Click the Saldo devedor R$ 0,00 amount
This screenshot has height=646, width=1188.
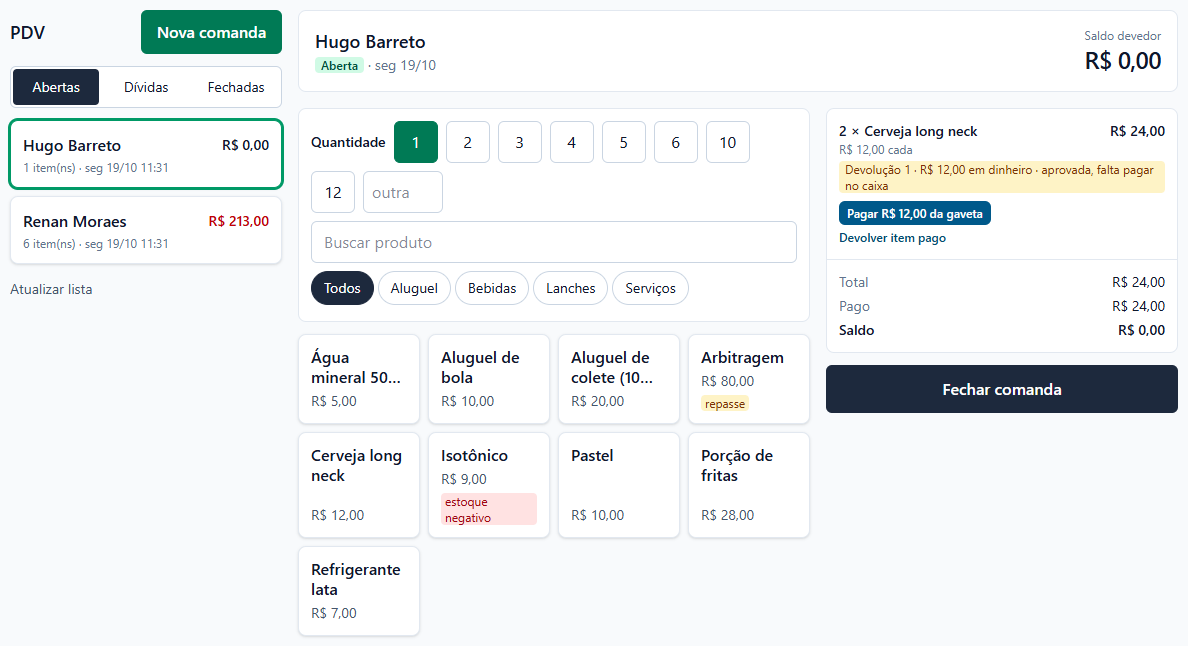coord(1123,61)
